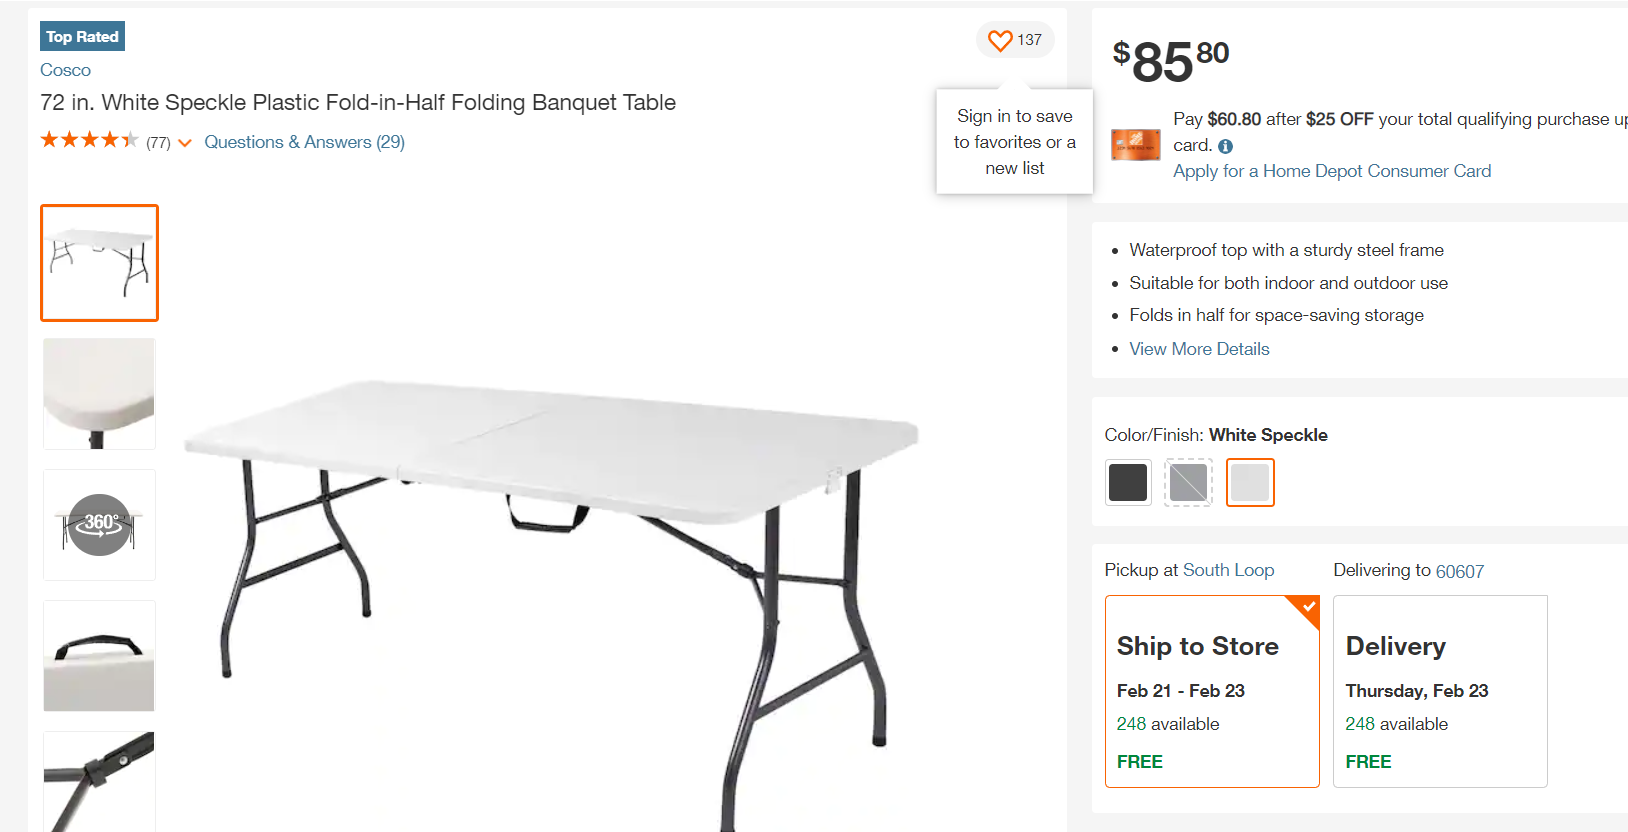
Task: Open the 360° view thumbnail
Action: tap(99, 525)
